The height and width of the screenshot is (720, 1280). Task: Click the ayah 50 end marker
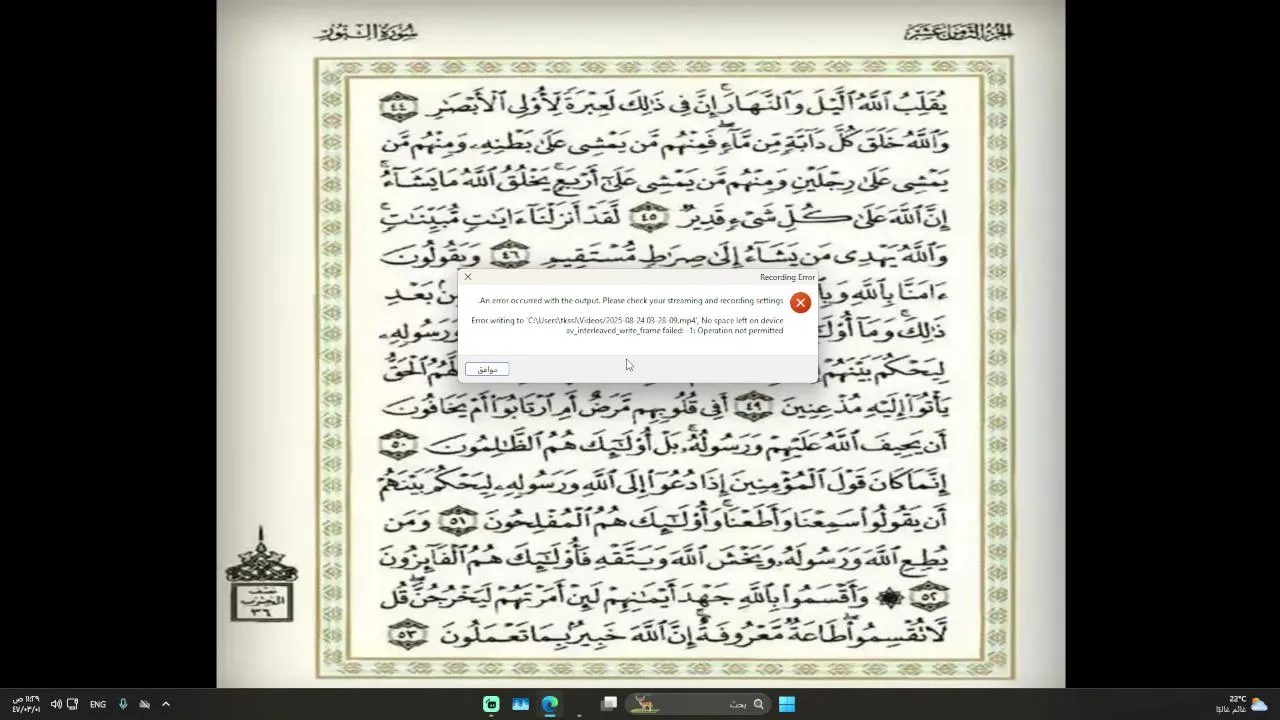pos(400,443)
